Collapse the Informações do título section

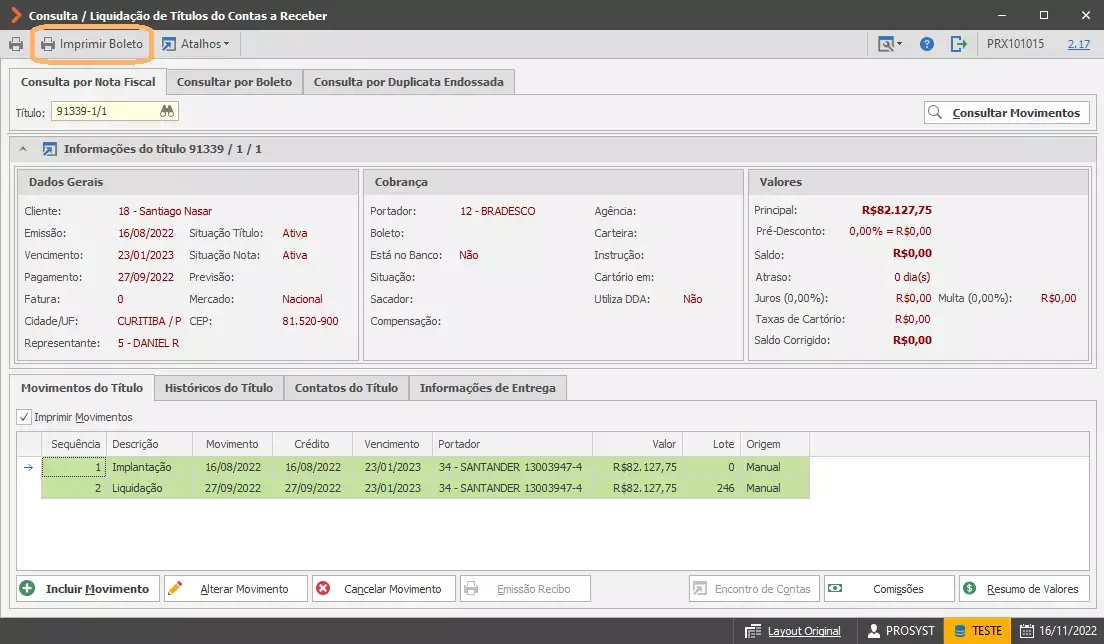coord(23,149)
